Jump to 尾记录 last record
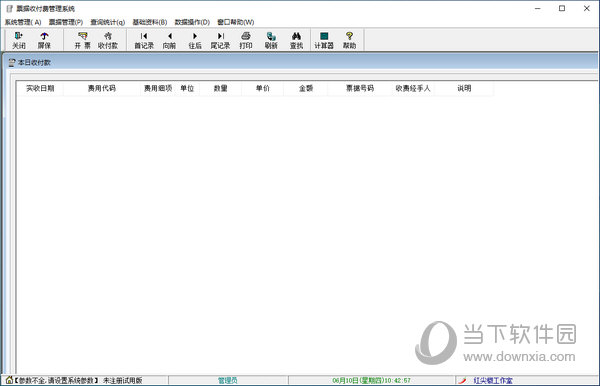 tap(220, 40)
